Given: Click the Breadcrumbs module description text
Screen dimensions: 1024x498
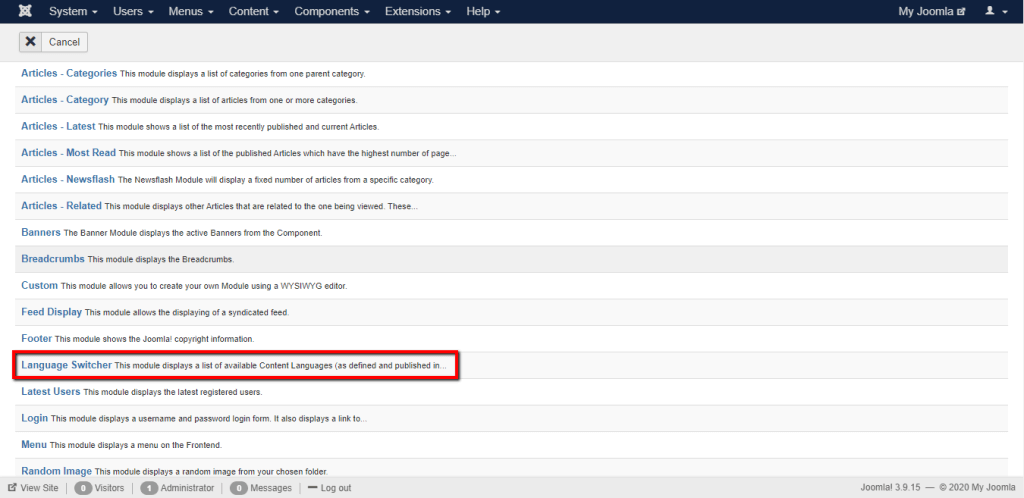Looking at the screenshot, I should 161,259.
